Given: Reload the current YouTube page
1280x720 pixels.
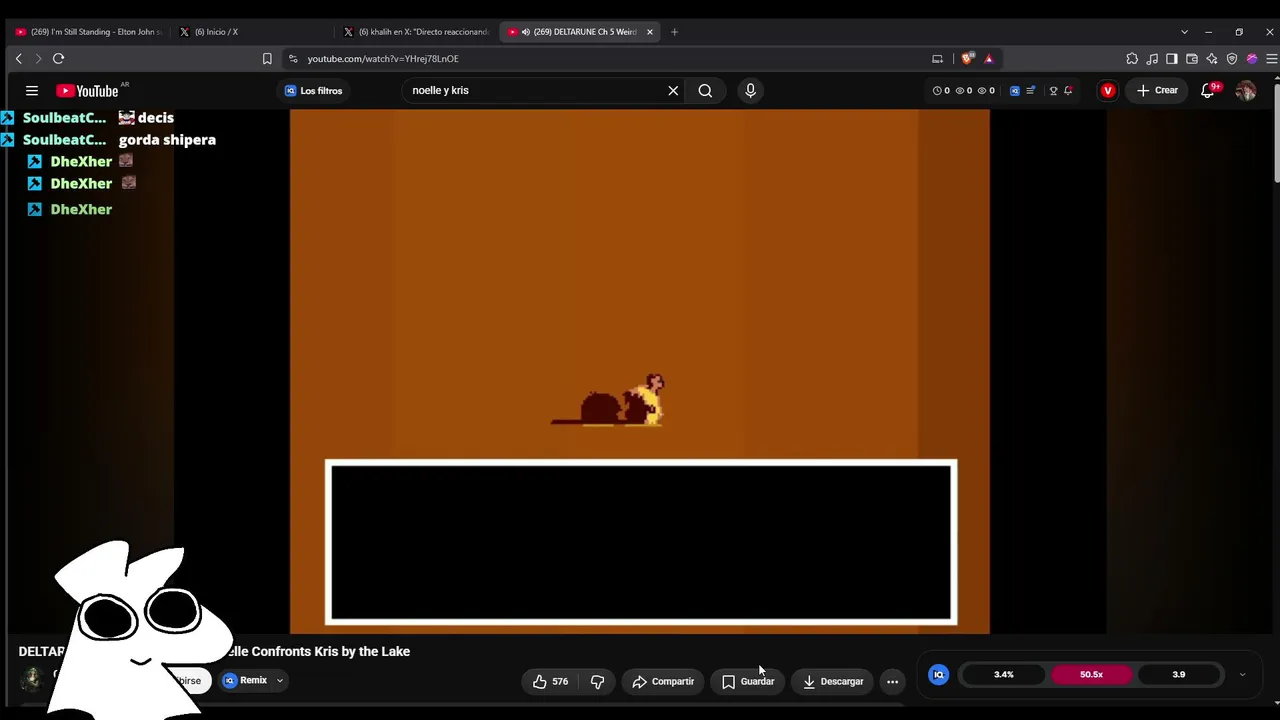Looking at the screenshot, I should point(58,59).
